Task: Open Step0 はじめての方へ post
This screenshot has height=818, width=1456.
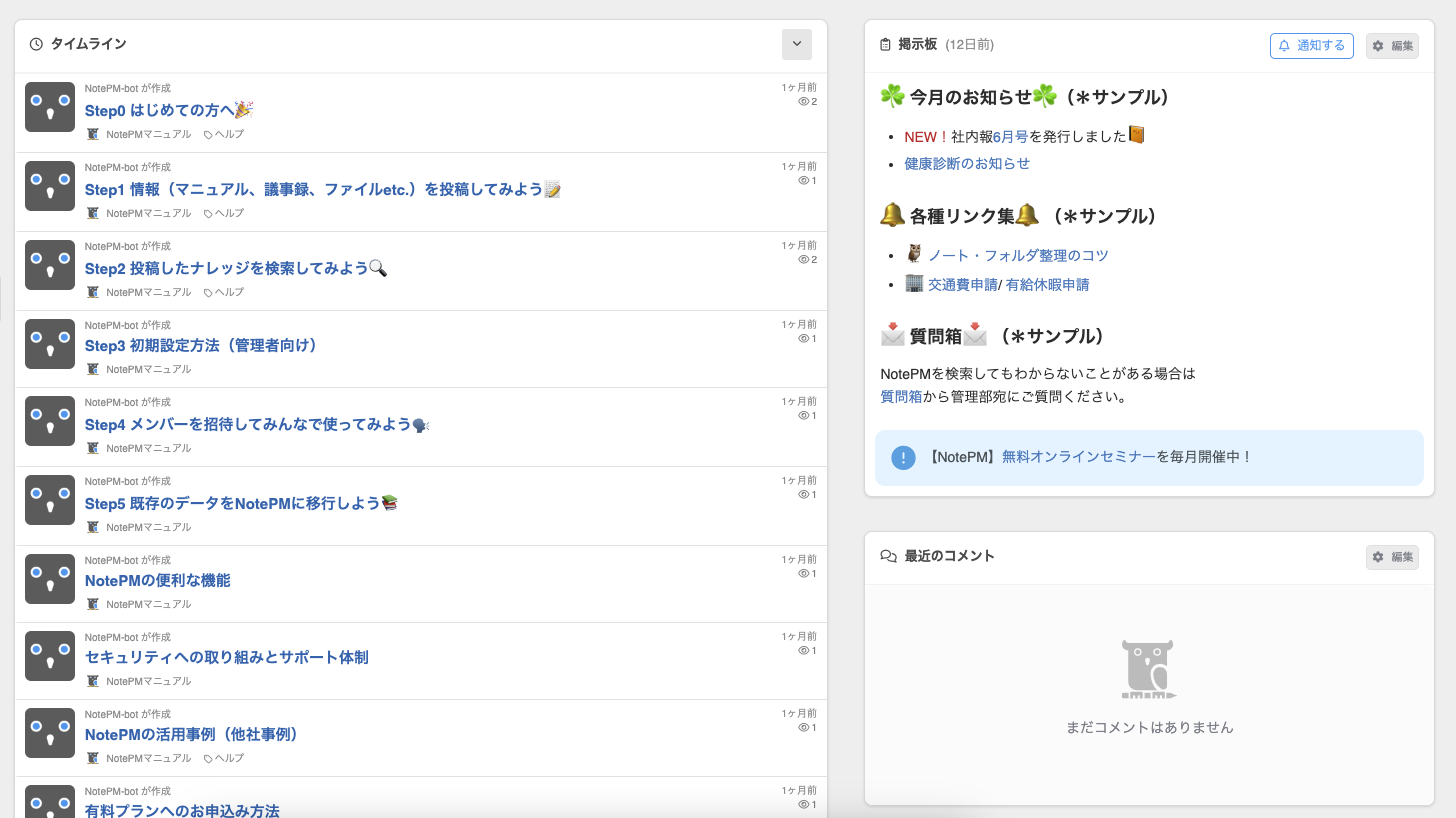Action: (169, 110)
